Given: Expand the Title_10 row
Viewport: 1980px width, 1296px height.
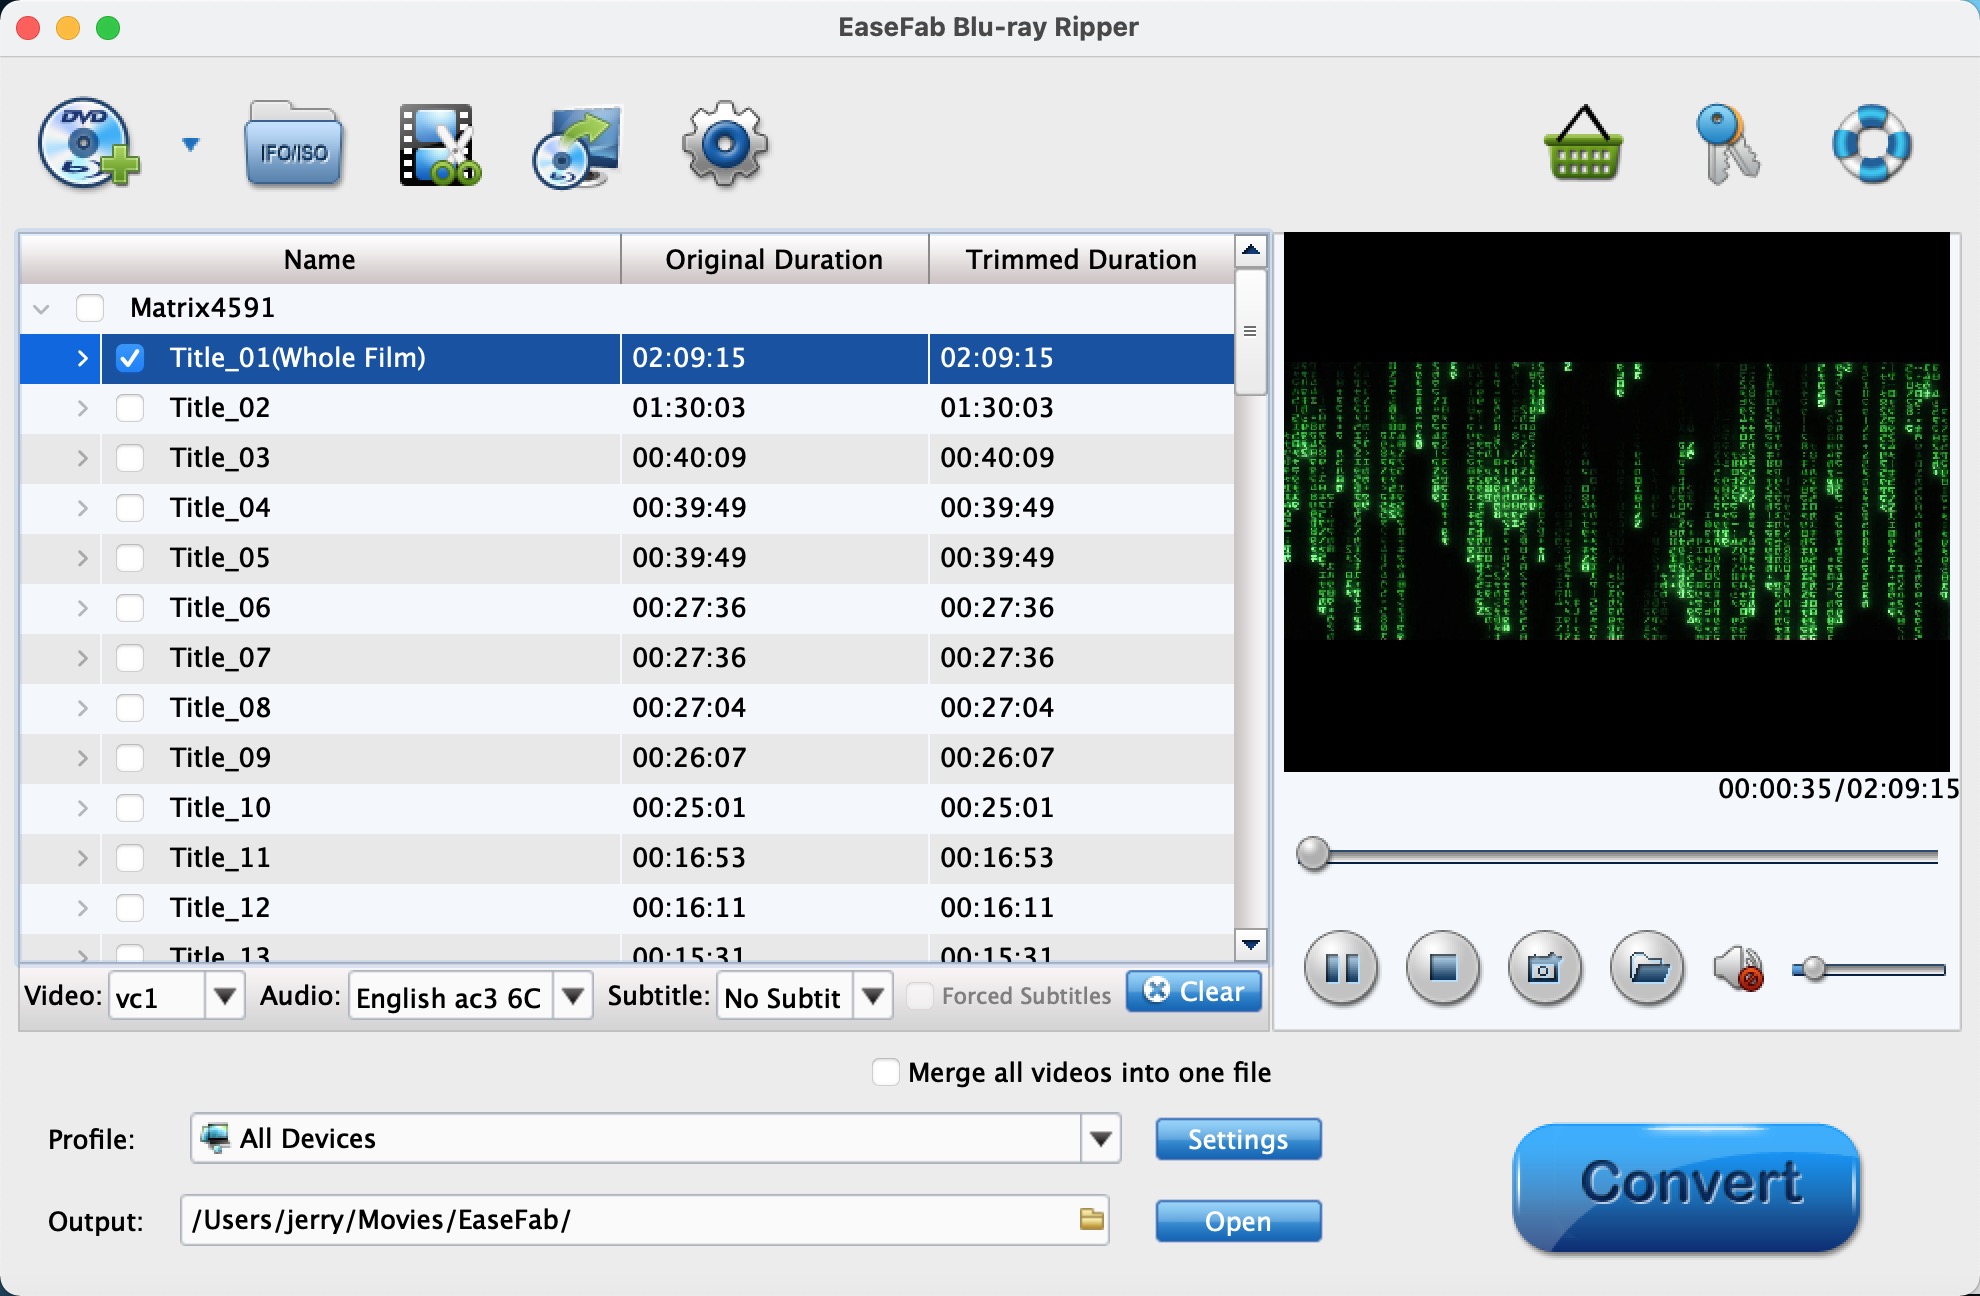Looking at the screenshot, I should 83,808.
